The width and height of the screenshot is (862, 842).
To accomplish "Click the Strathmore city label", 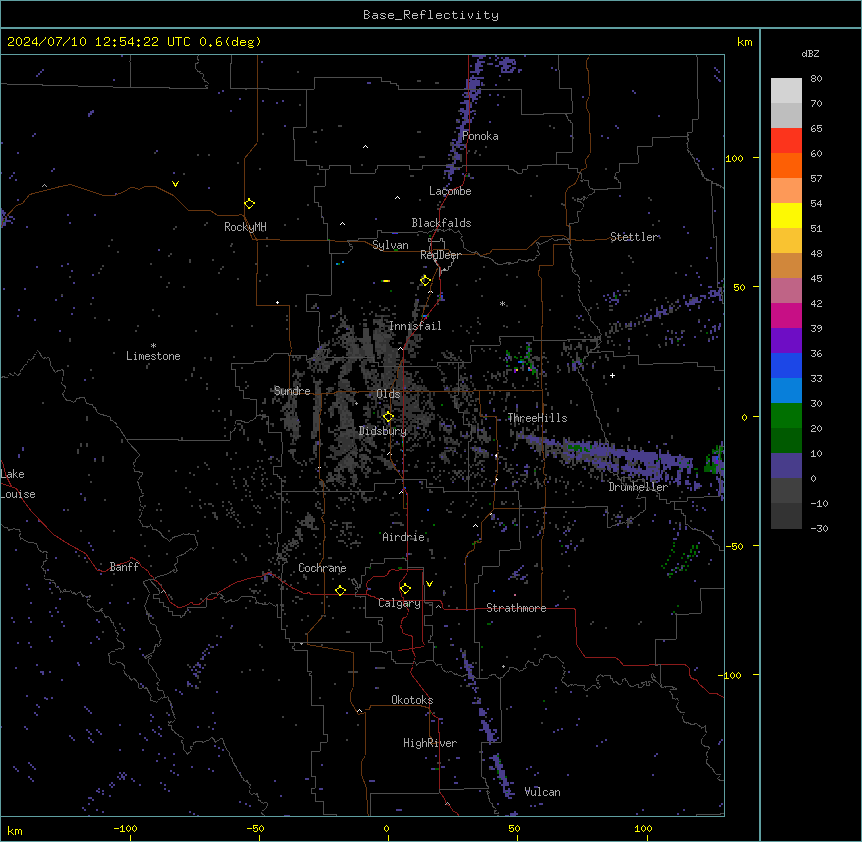I will click(x=516, y=608).
